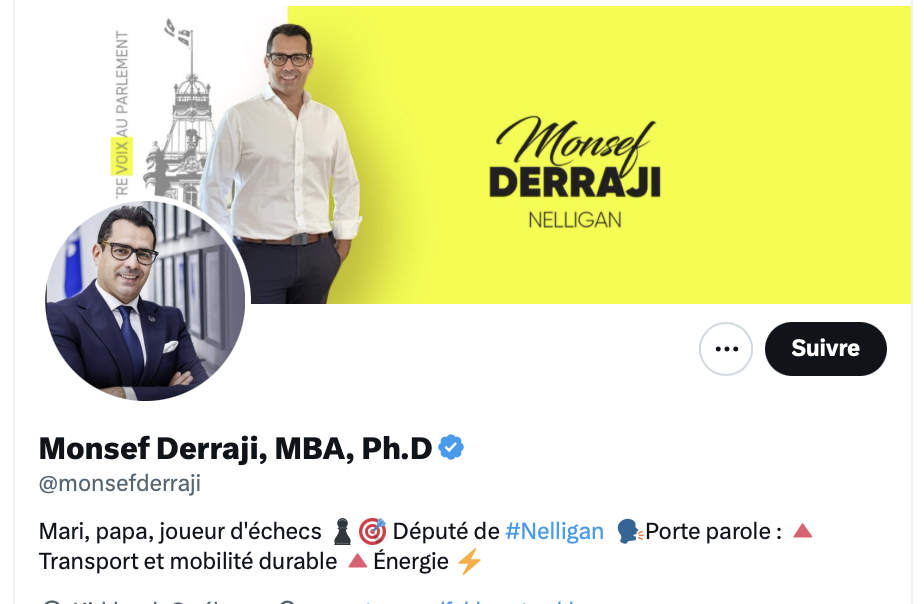Click the highlighted VOIX vertical text
The width and height of the screenshot is (924, 604).
pos(121,156)
